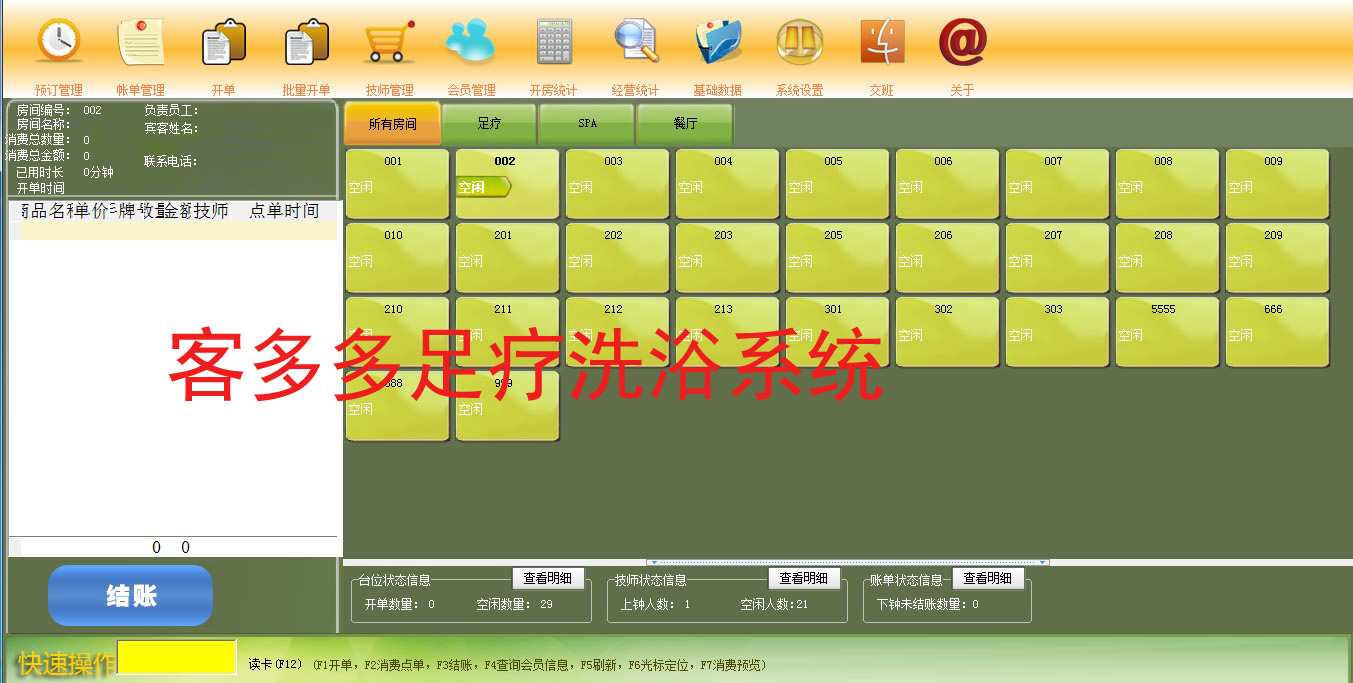This screenshot has height=683, width=1353.
Task: Select room 010 tile
Action: click(x=397, y=258)
